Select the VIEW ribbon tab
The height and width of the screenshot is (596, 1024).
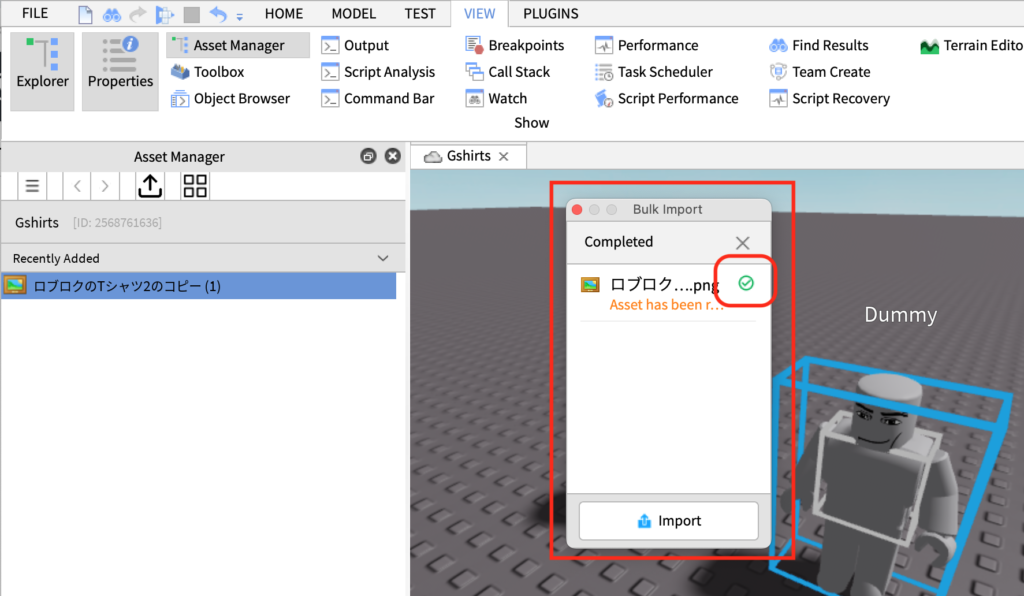pyautogui.click(x=479, y=13)
